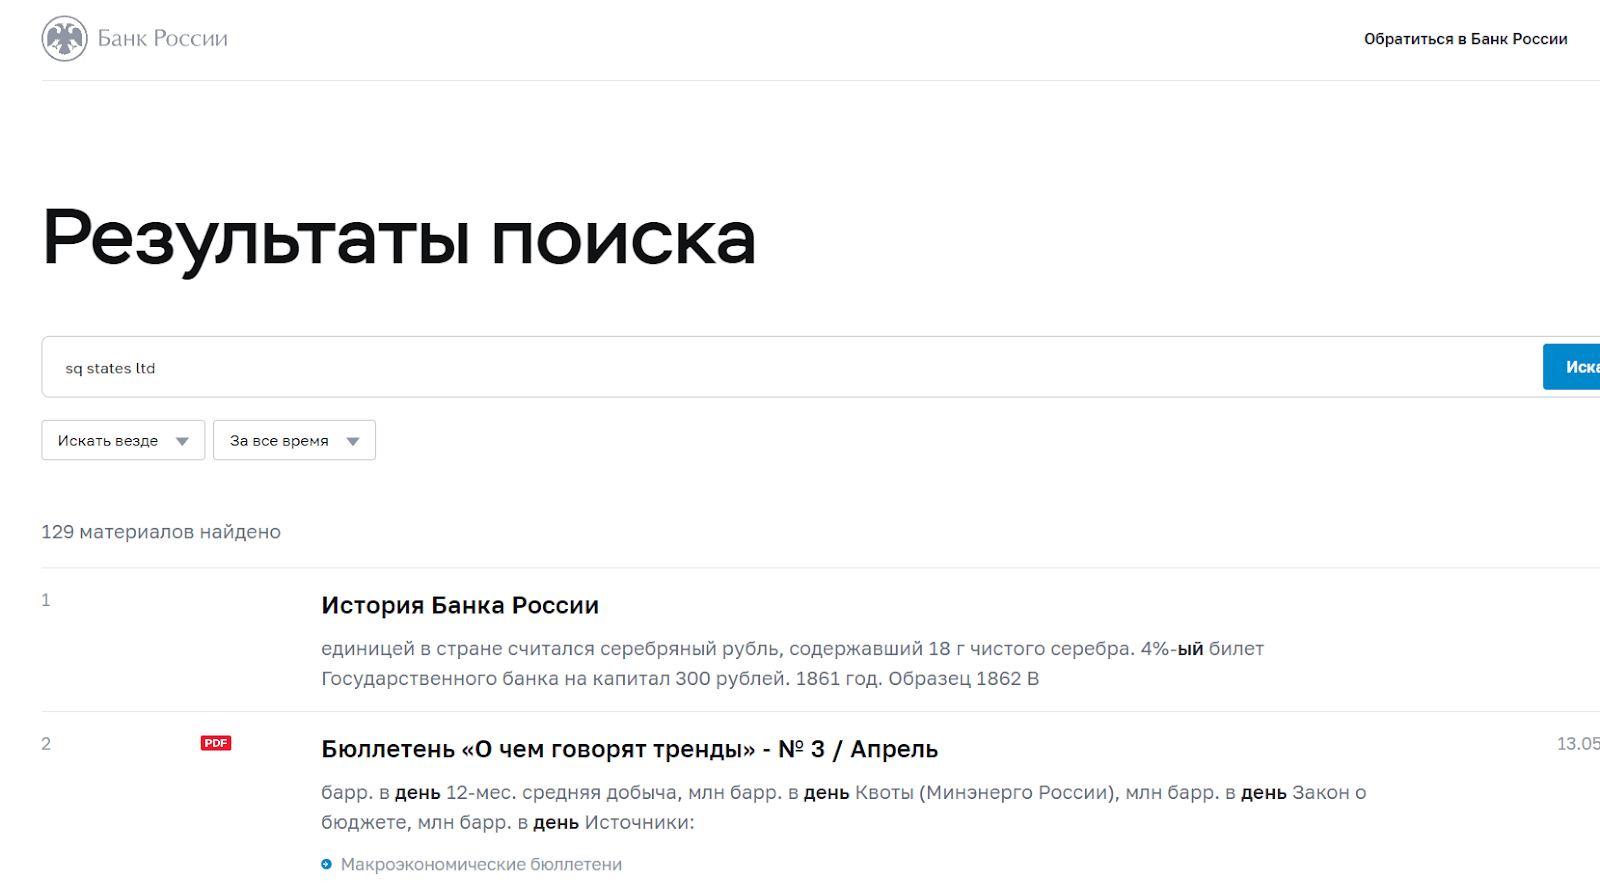Screen dimensions: 1600x881
Task: Expand the Искать везде dropdown
Action: 123,440
